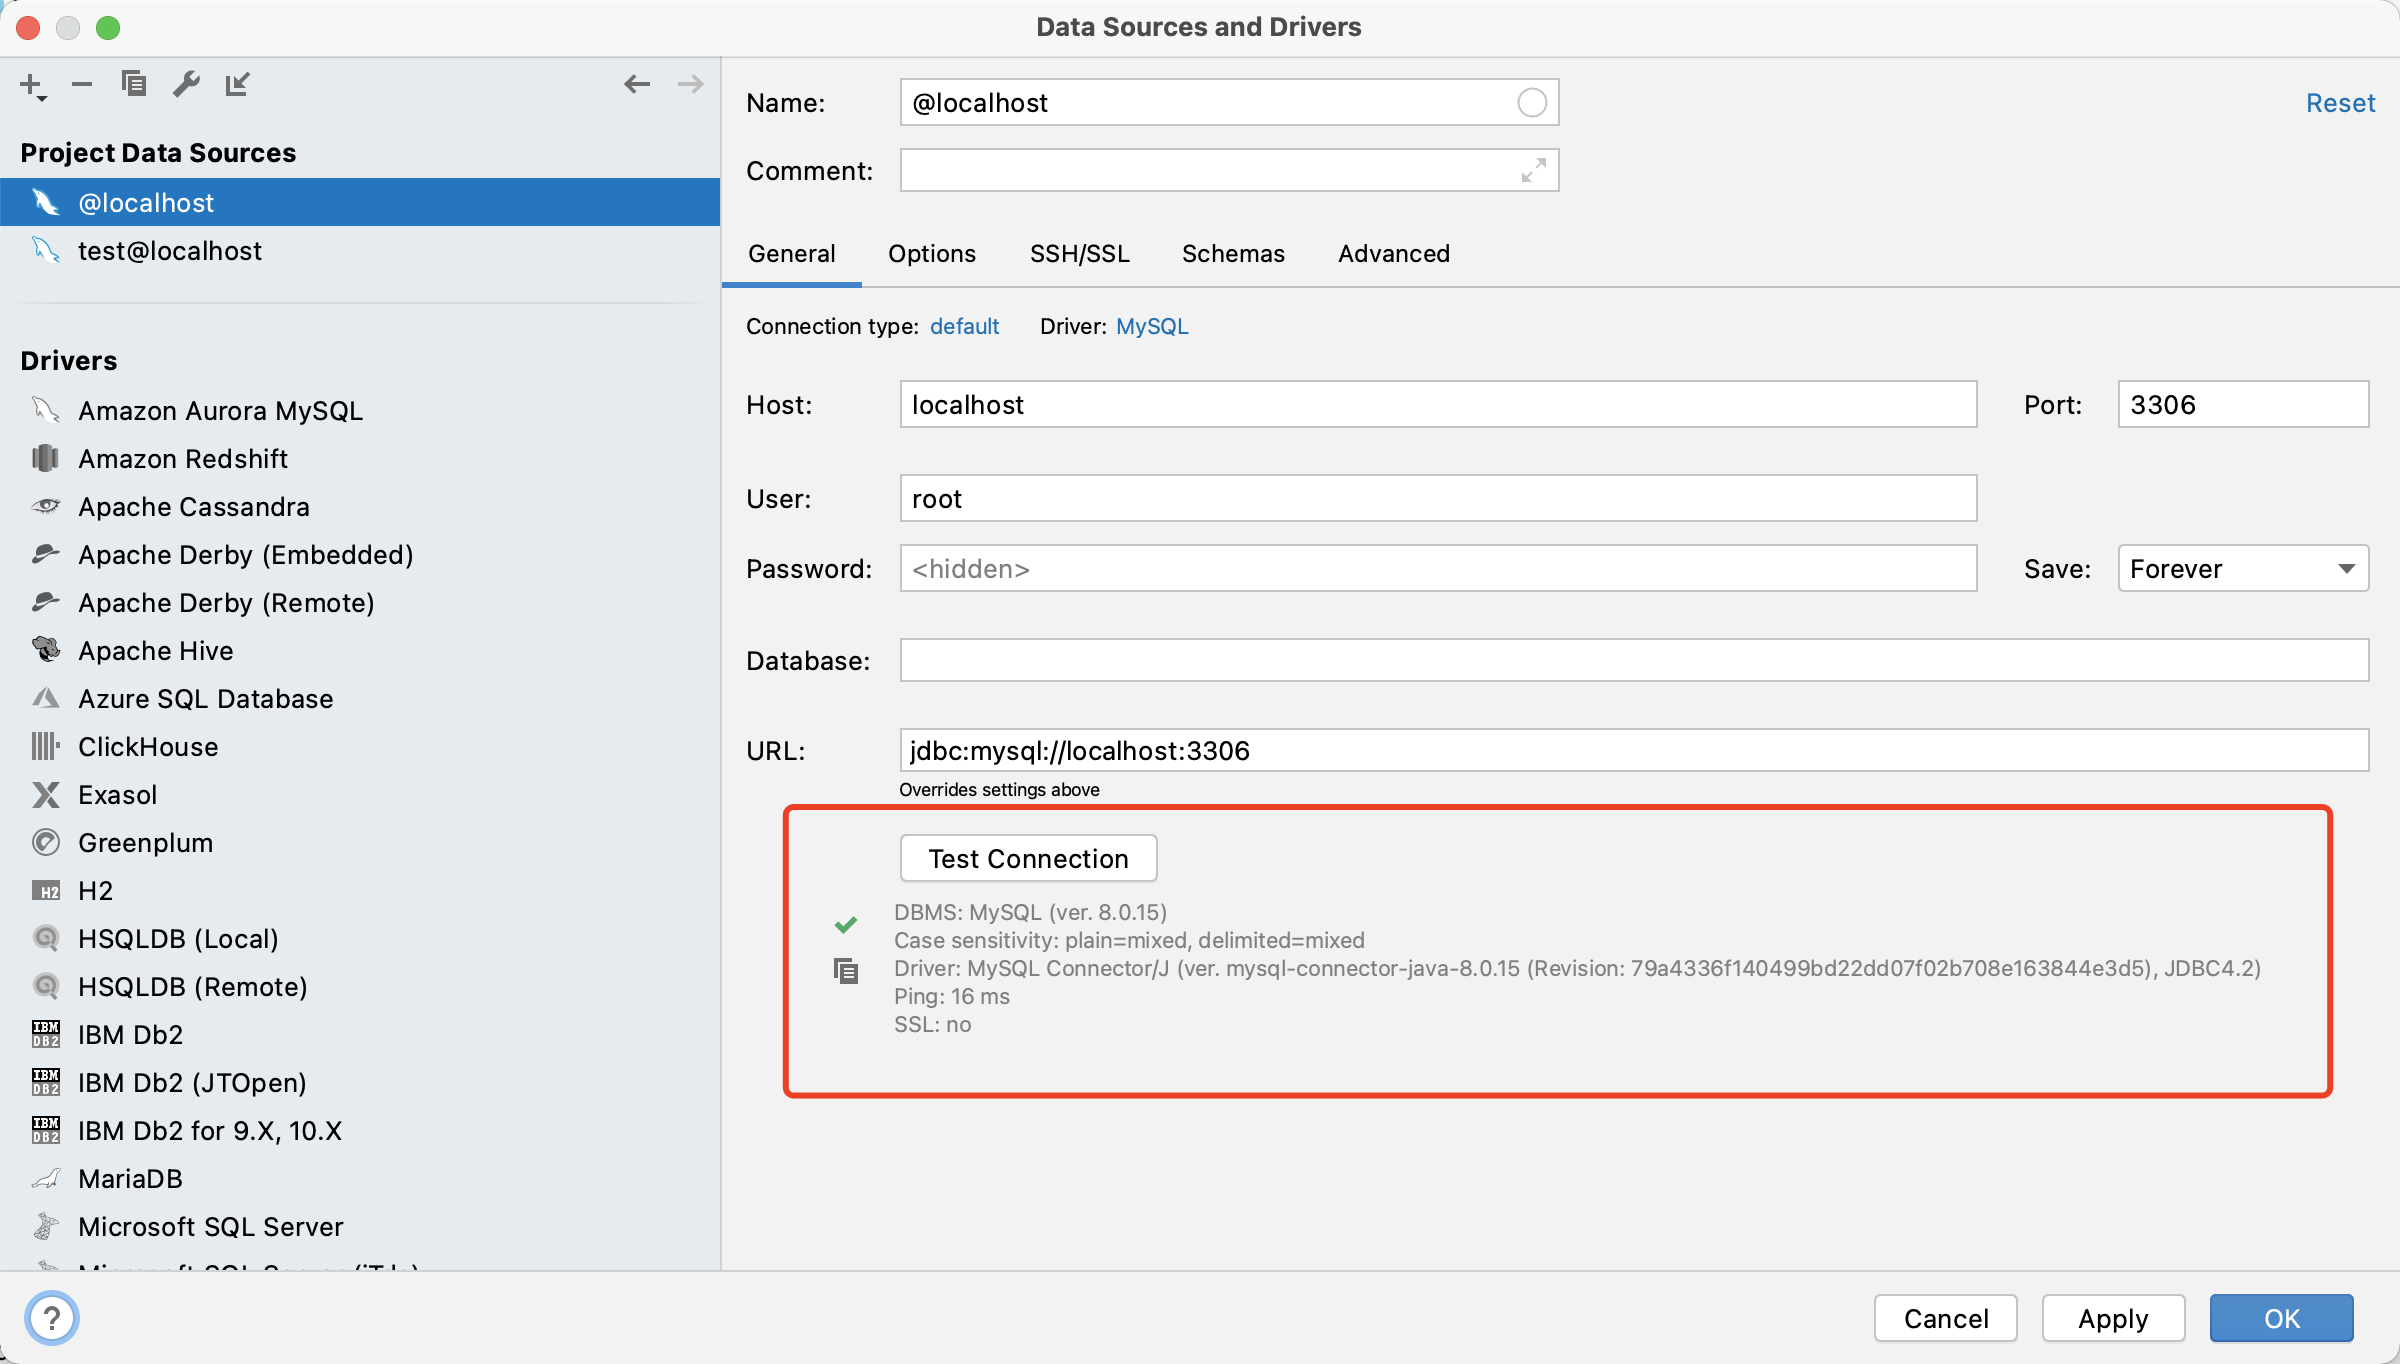Change the MySQL driver selection
This screenshot has height=1364, width=2400.
point(1152,326)
